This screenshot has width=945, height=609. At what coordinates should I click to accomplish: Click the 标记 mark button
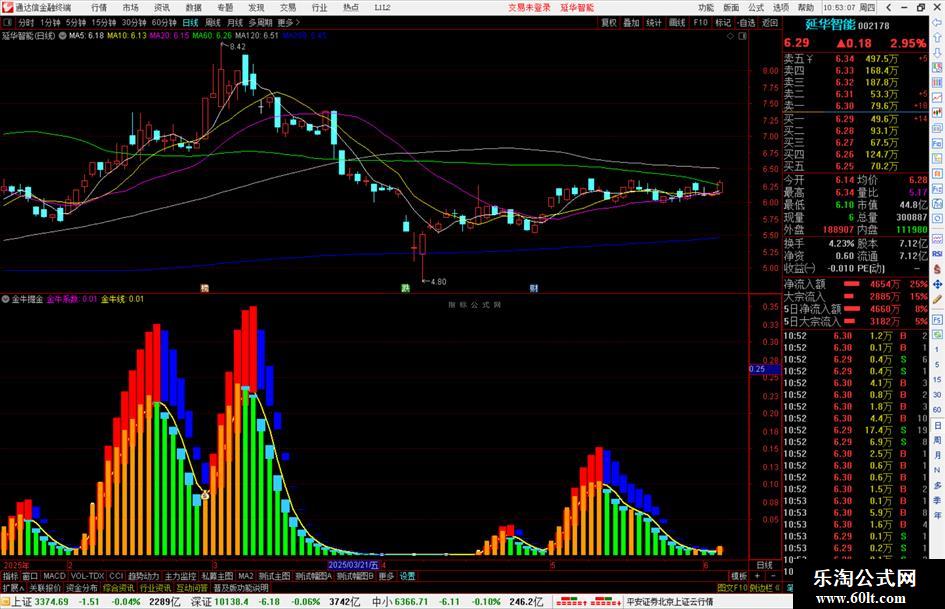pos(723,23)
